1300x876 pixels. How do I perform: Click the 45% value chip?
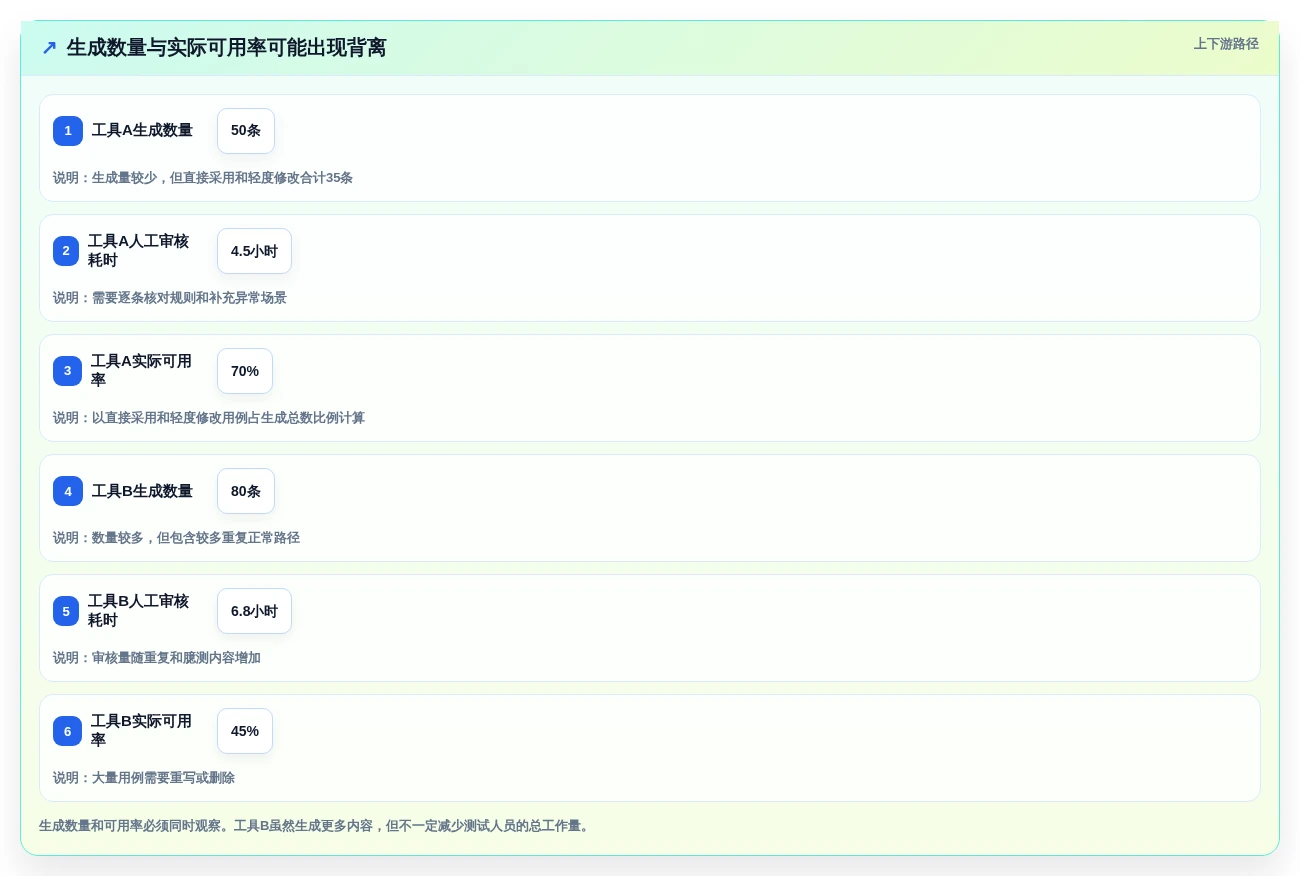(x=245, y=731)
